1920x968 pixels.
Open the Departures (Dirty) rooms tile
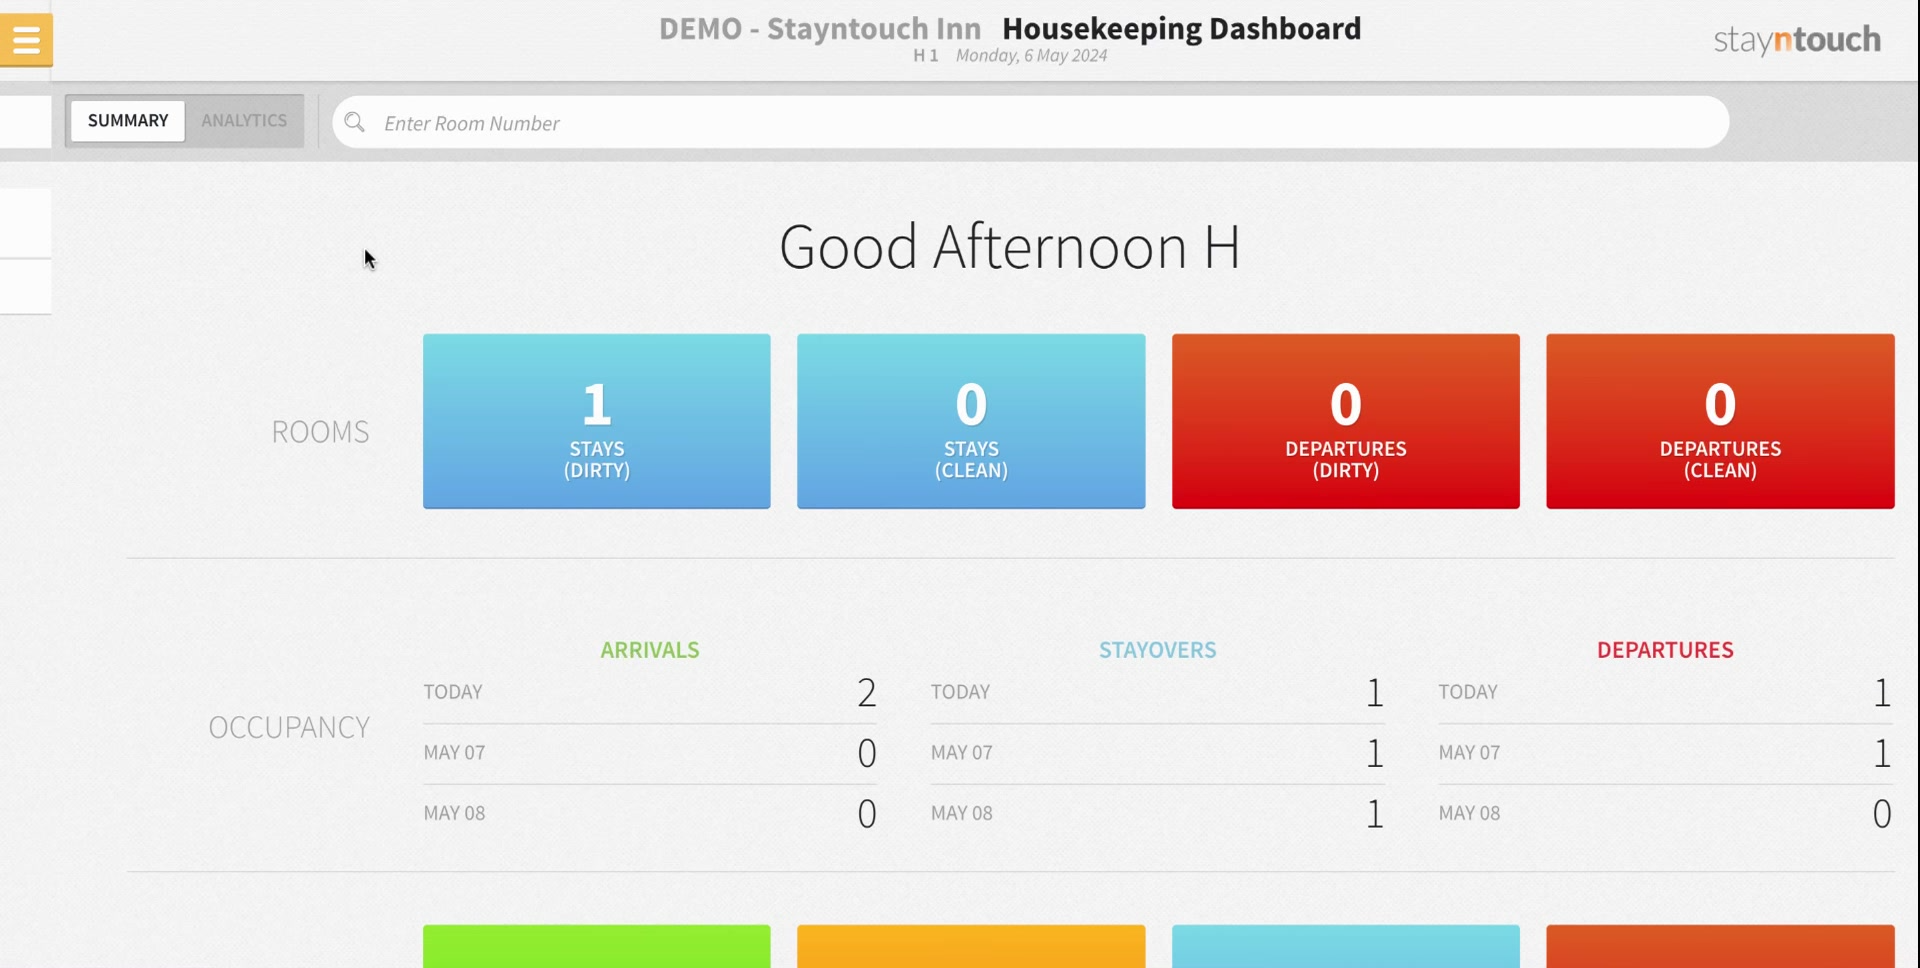coord(1346,421)
